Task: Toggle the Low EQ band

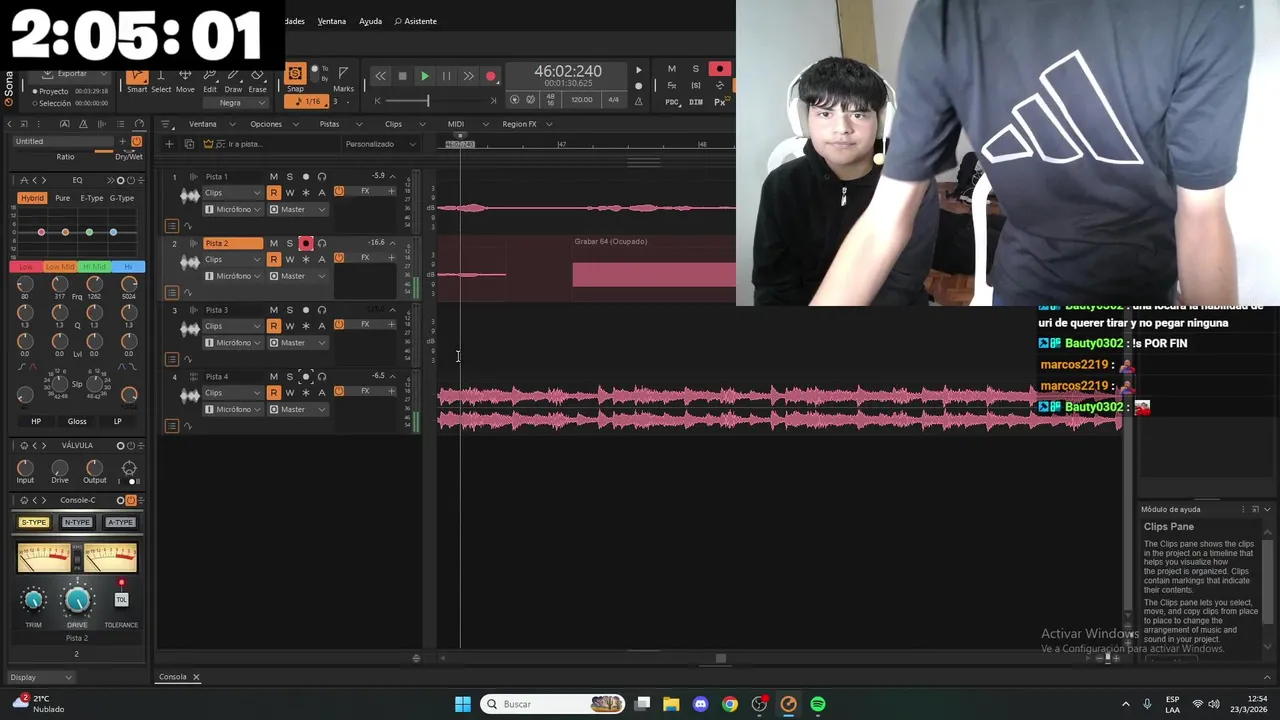Action: 26,266
